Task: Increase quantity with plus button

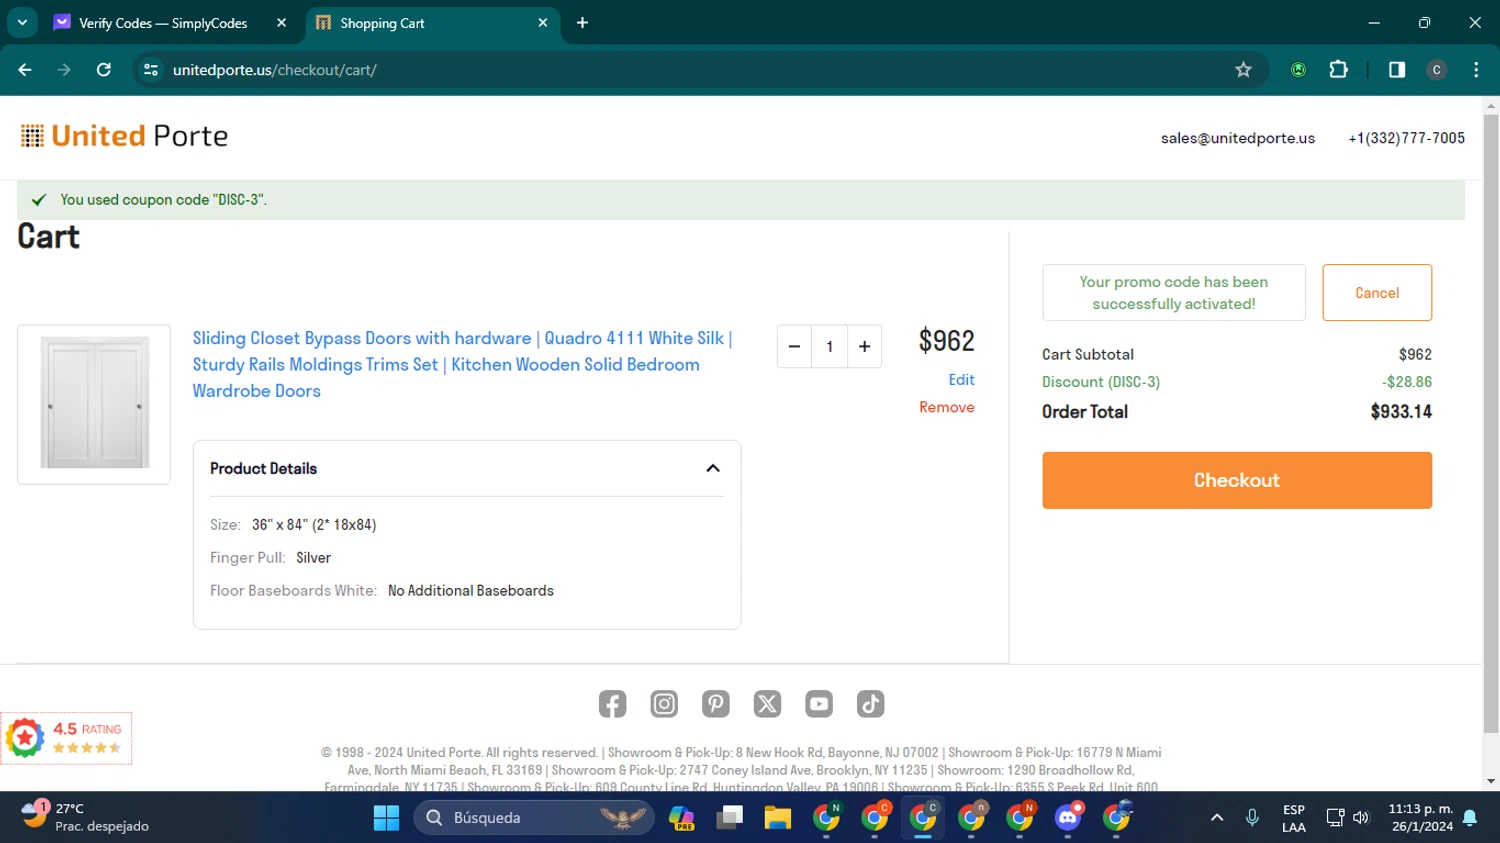Action: [865, 347]
